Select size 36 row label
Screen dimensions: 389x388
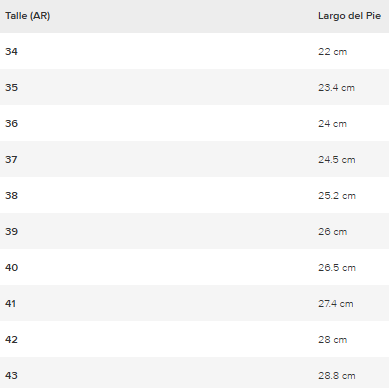[x=11, y=124]
